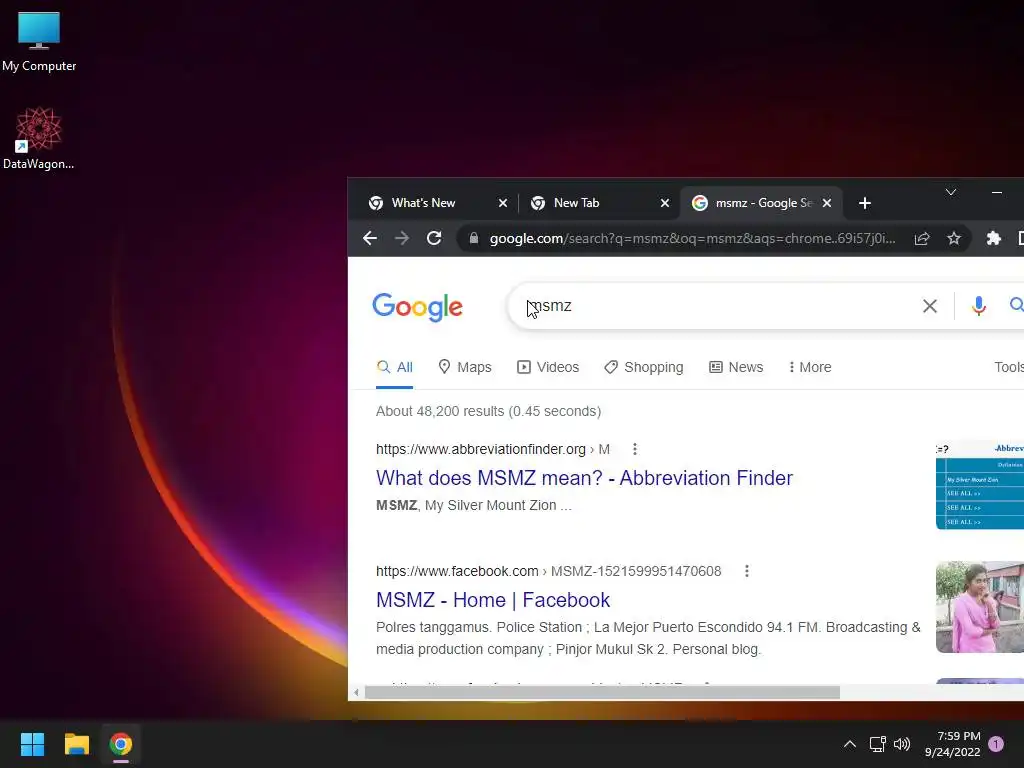Start voice search with the microphone
Screen dimensions: 1024x768
(x=978, y=306)
